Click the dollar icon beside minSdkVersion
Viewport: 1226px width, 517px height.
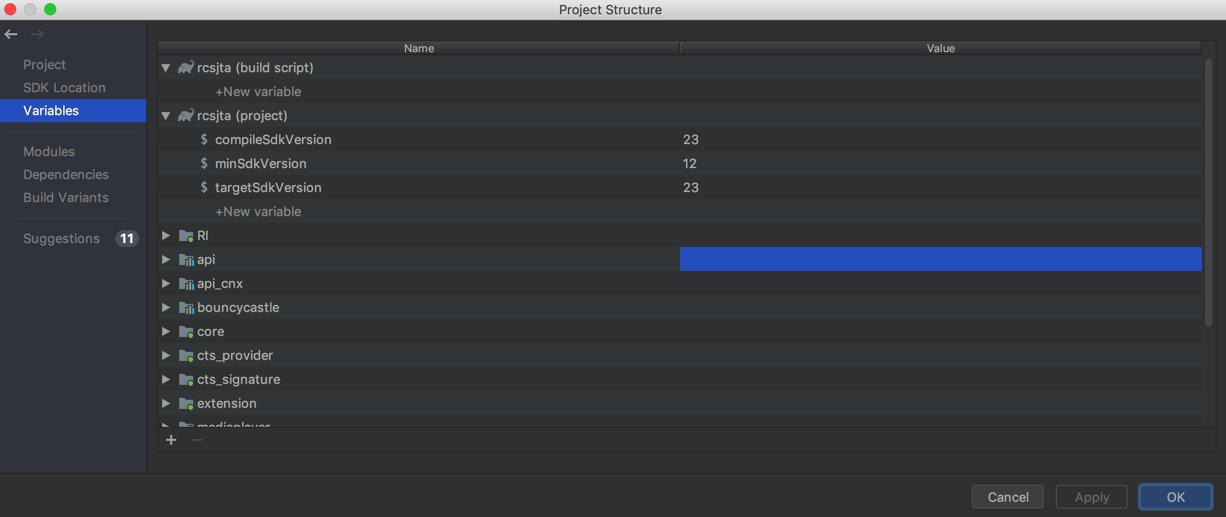click(204, 163)
